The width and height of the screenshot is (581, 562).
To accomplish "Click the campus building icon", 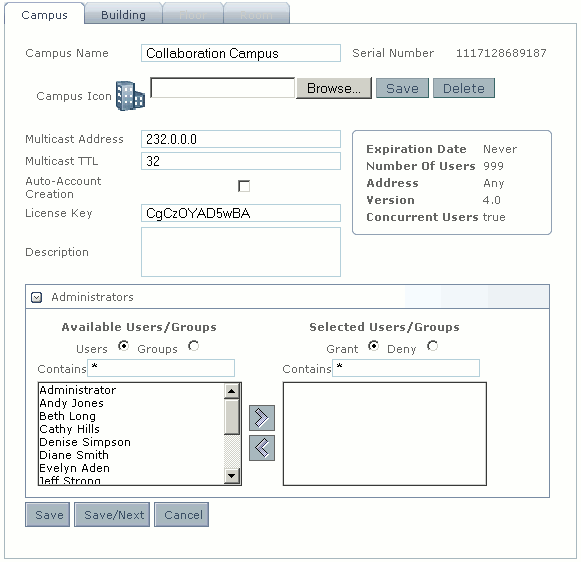I will [x=130, y=96].
